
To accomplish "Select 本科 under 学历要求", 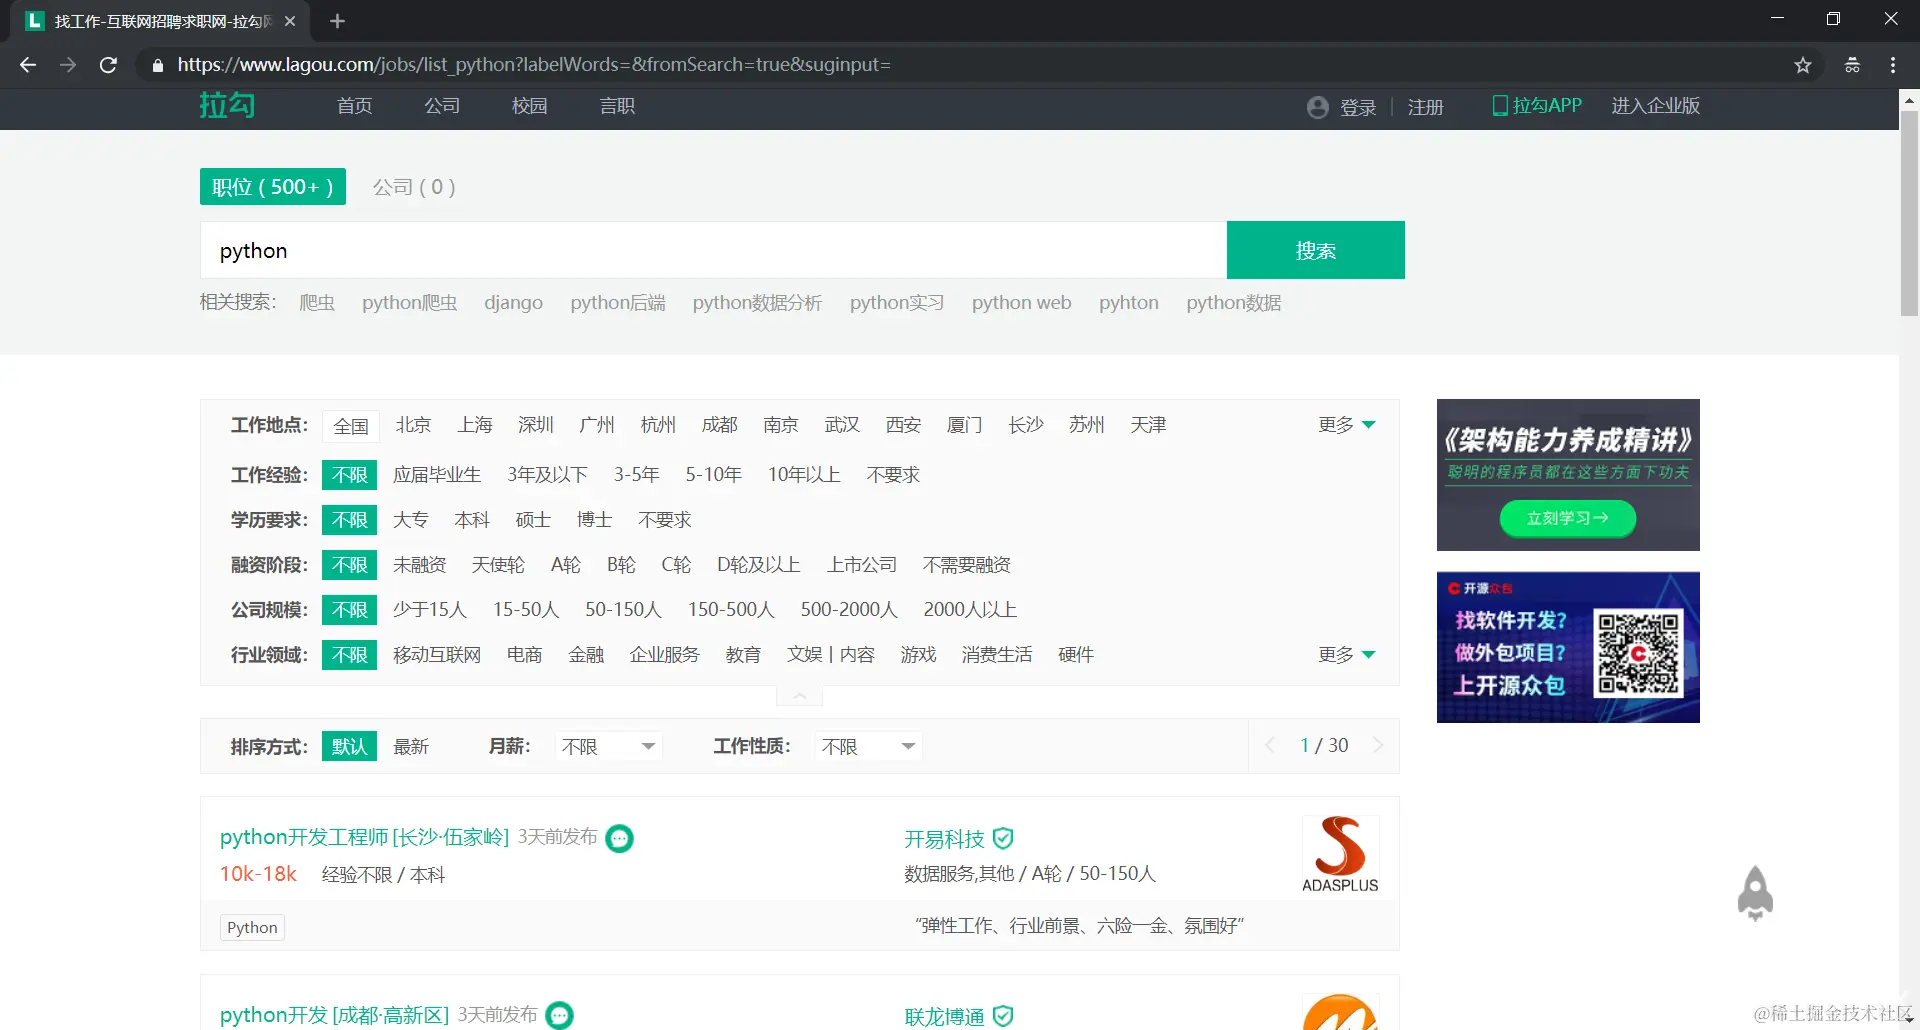I will 472,519.
